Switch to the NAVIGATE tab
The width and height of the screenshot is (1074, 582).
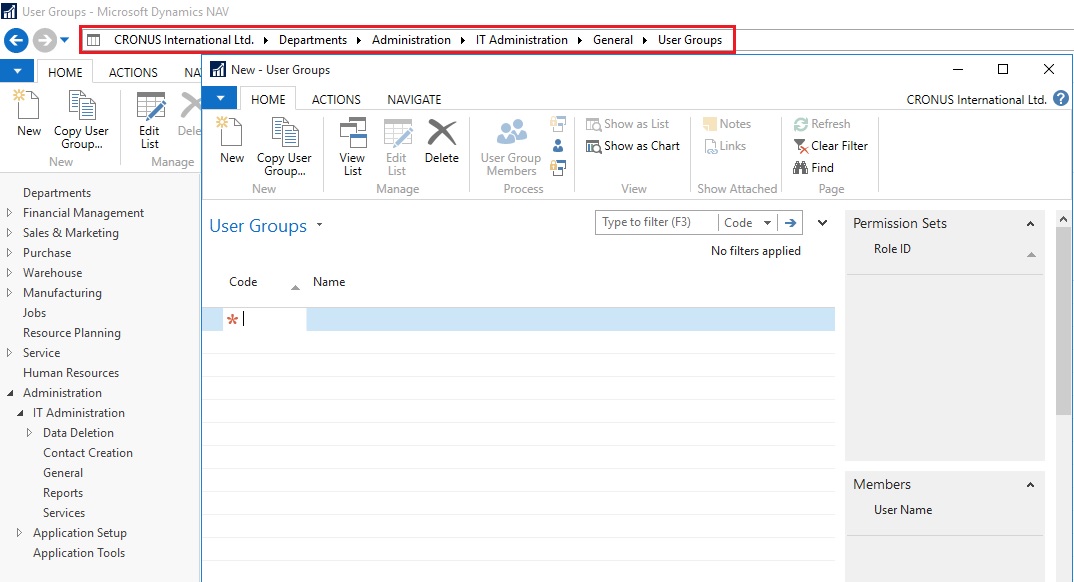point(414,99)
